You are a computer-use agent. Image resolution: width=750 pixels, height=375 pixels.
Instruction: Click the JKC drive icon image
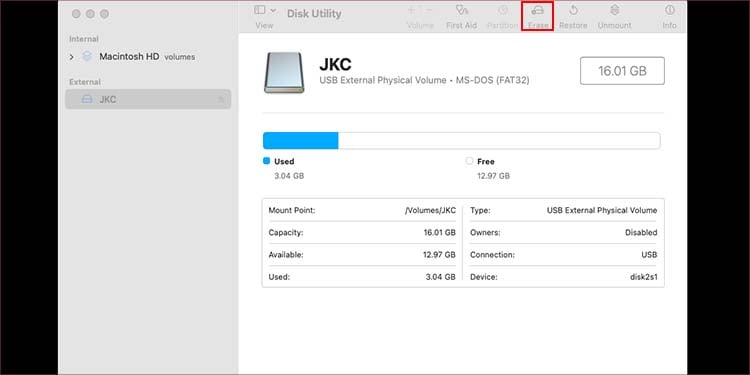pyautogui.click(x=284, y=72)
